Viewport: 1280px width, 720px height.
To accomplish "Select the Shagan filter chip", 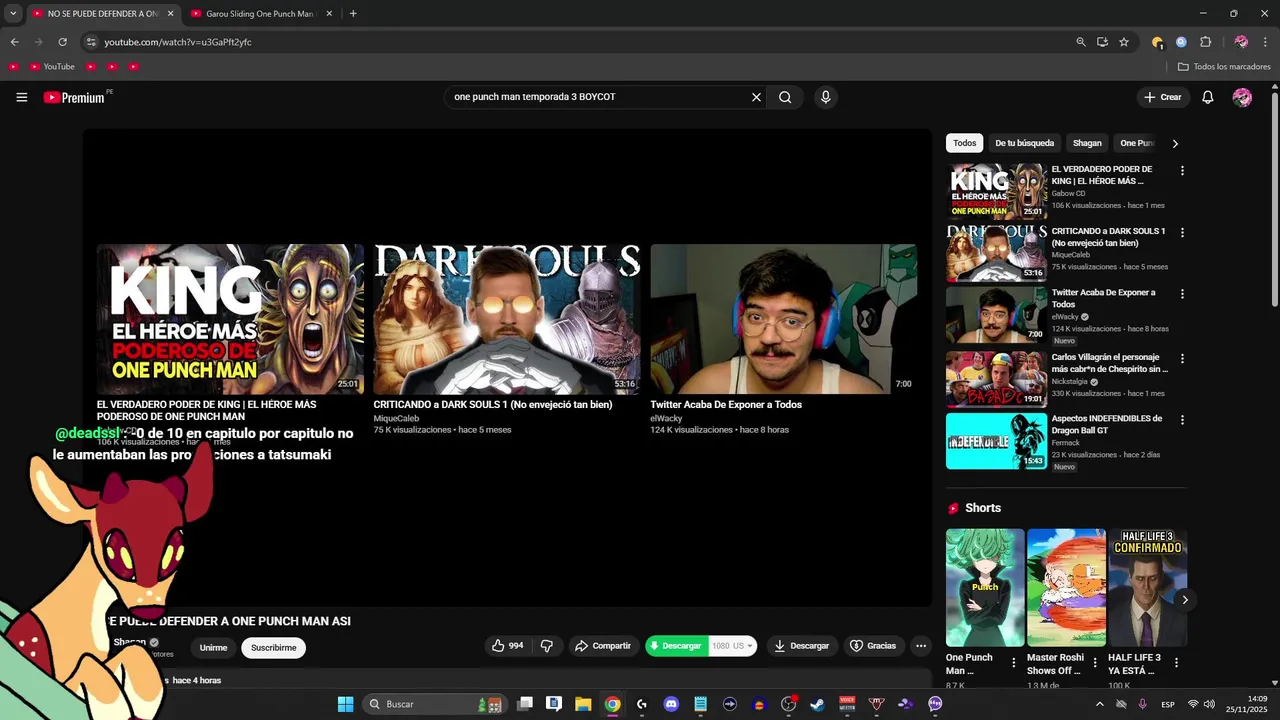I will [x=1087, y=143].
